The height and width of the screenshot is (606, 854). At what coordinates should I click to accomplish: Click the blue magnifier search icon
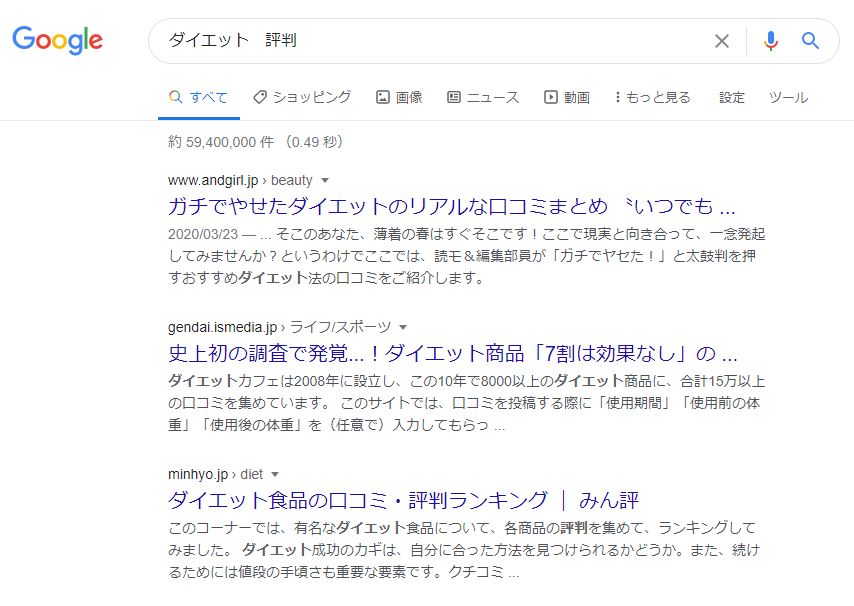click(x=810, y=40)
